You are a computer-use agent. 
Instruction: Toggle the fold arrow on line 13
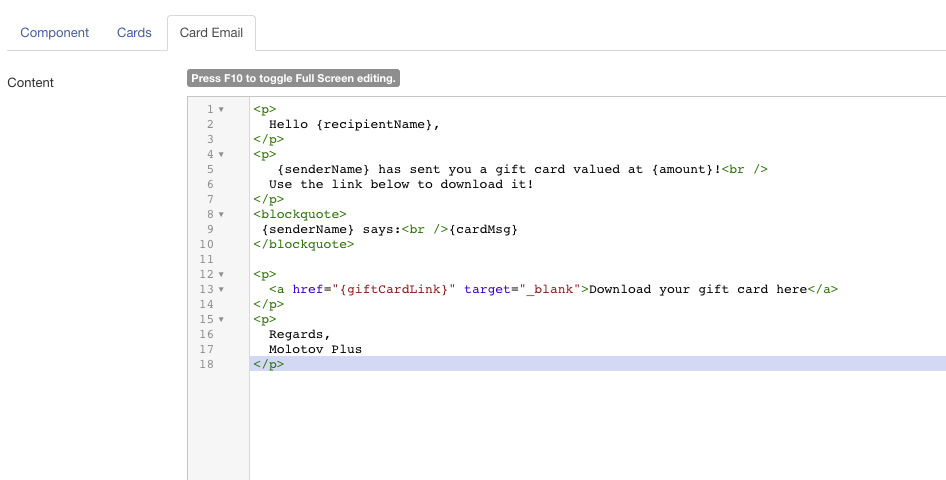coord(221,290)
